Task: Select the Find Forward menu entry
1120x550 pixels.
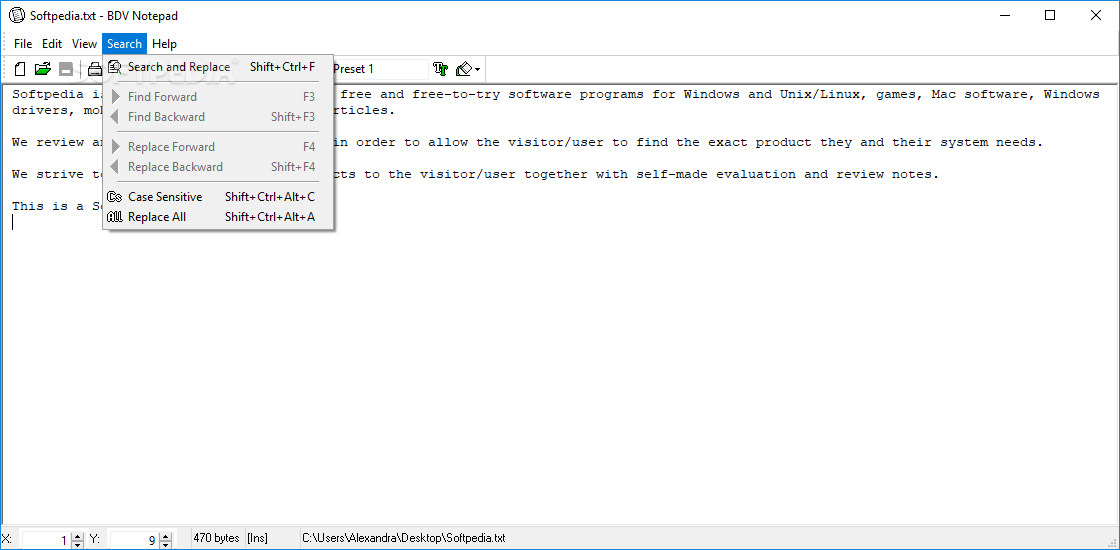Action: click(x=218, y=96)
